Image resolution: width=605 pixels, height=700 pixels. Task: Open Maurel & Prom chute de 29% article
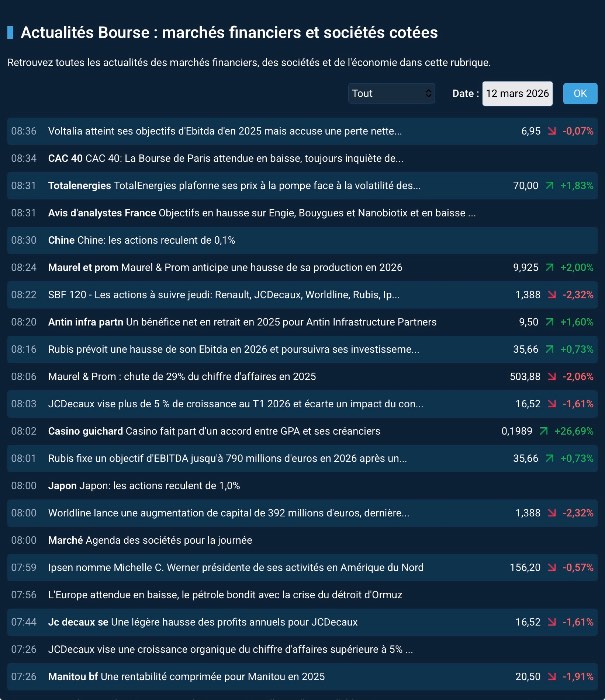tap(182, 376)
